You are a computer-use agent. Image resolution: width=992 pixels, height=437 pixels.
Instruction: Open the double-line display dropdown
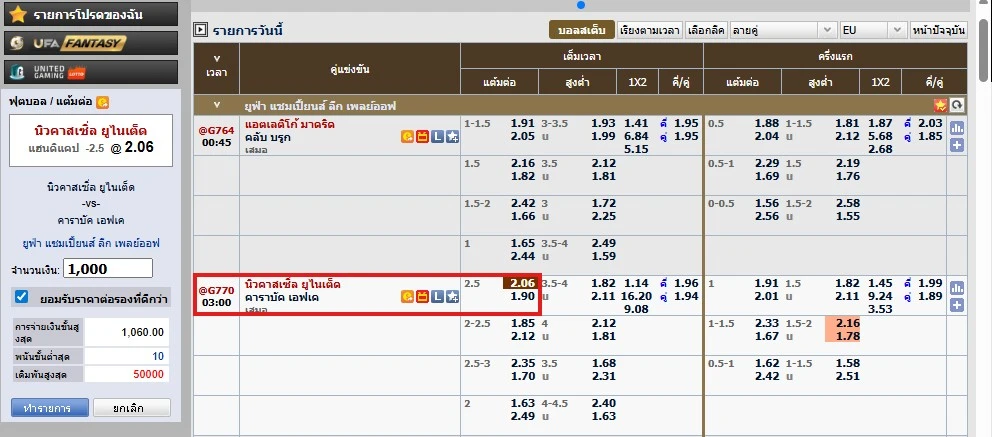783,30
